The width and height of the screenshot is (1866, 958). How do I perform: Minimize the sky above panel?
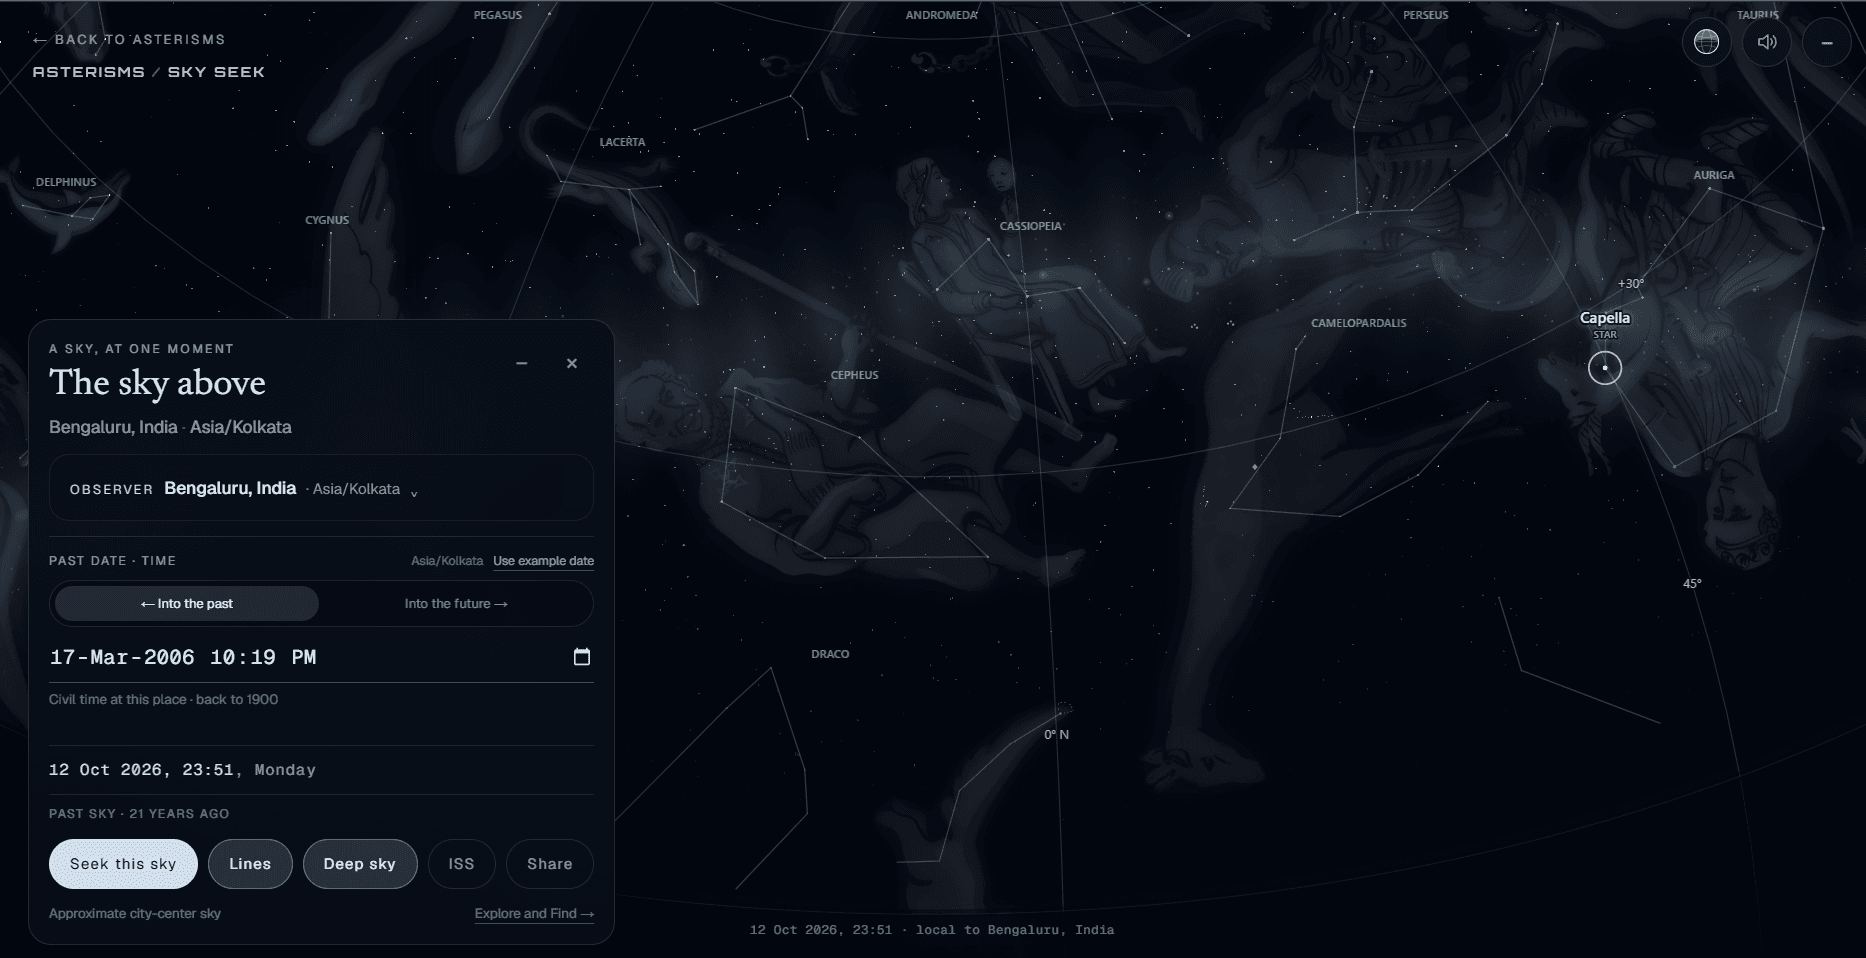point(521,363)
